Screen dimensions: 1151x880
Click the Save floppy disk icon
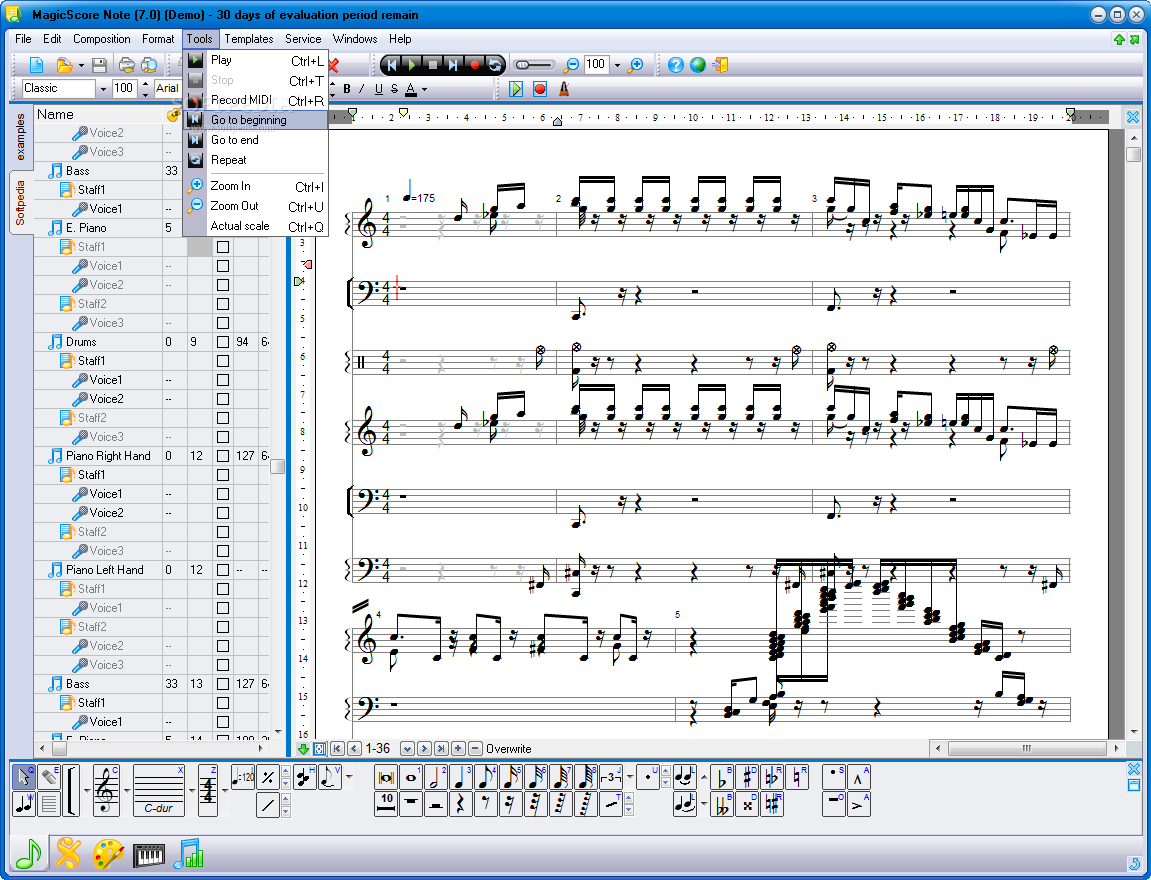click(x=99, y=65)
